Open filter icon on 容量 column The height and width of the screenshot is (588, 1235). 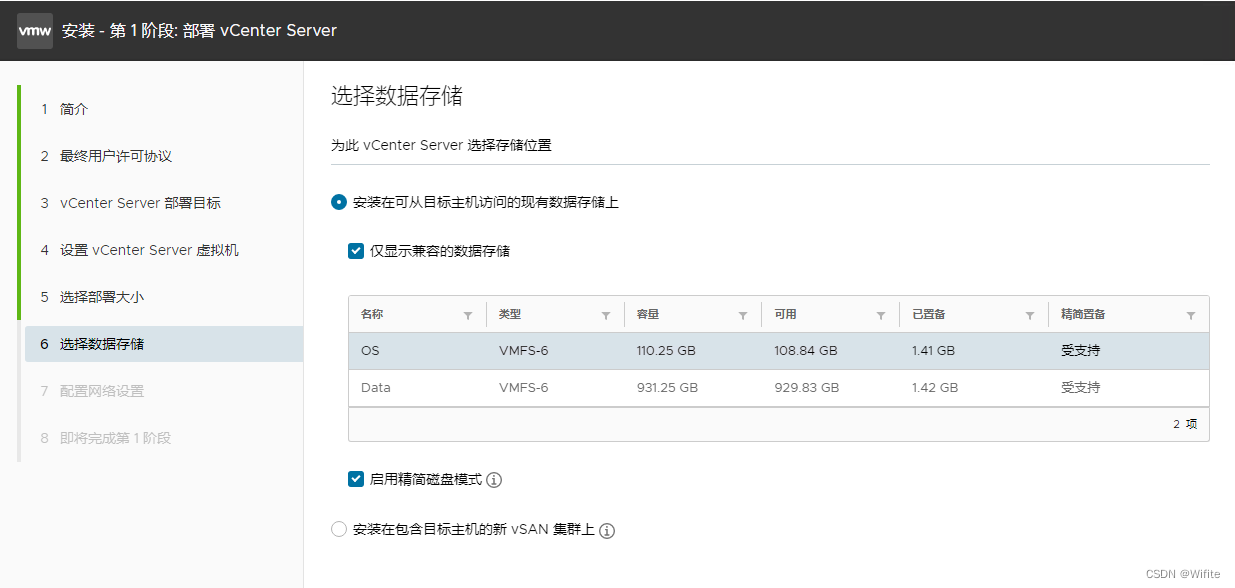[x=743, y=315]
